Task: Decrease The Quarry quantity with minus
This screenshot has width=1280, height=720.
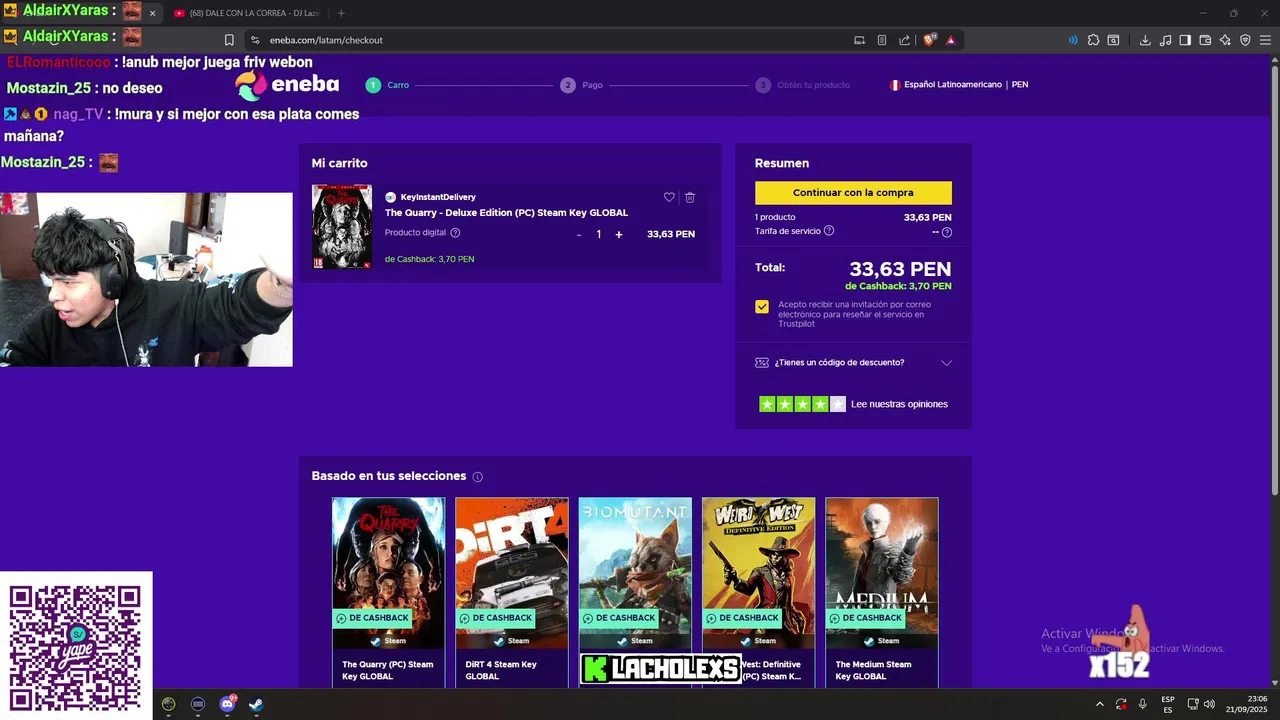Action: point(579,235)
